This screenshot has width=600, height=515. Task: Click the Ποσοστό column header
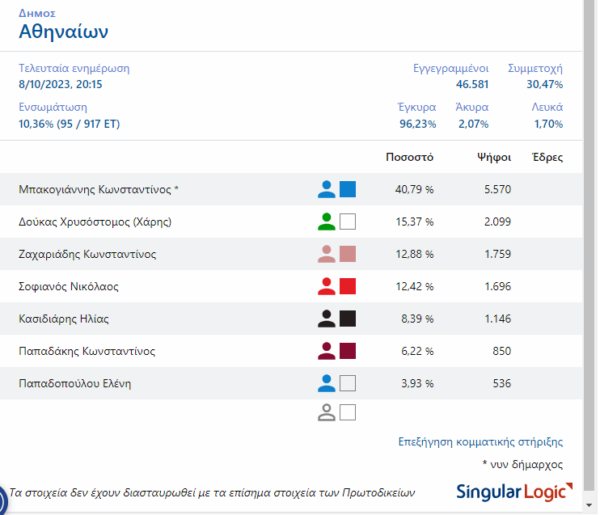409,157
